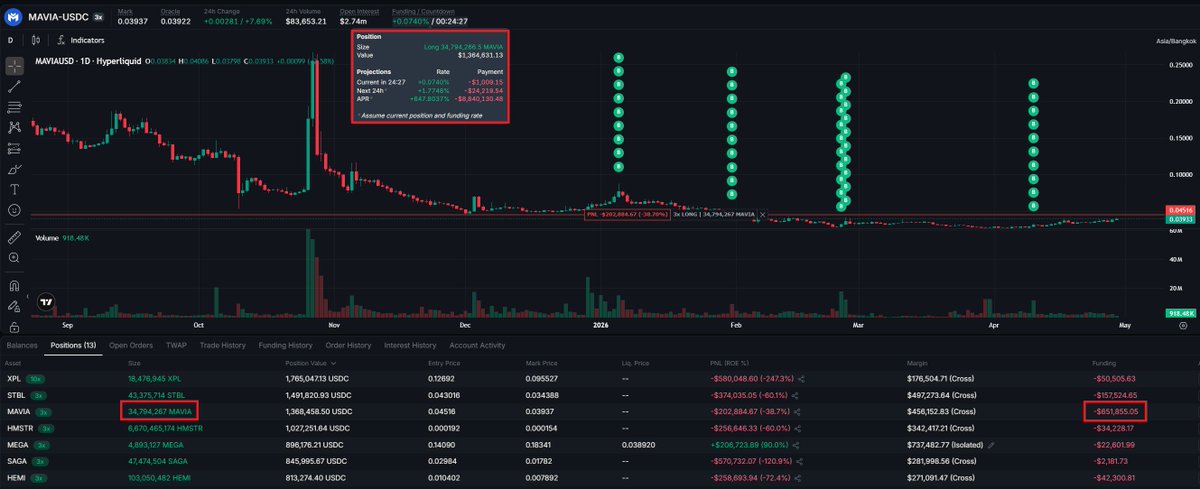Toggle magnet mode on the chart
1200x489 pixels.
14,286
